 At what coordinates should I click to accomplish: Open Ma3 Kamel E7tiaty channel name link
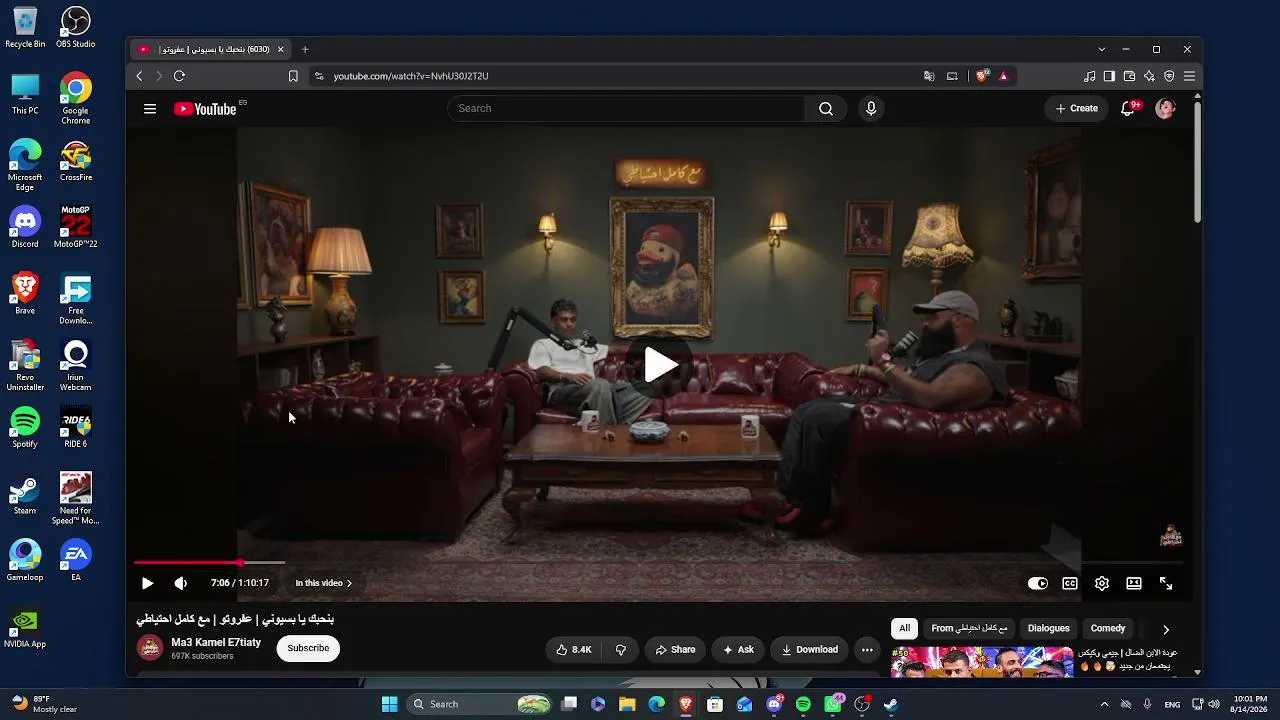tap(216, 642)
